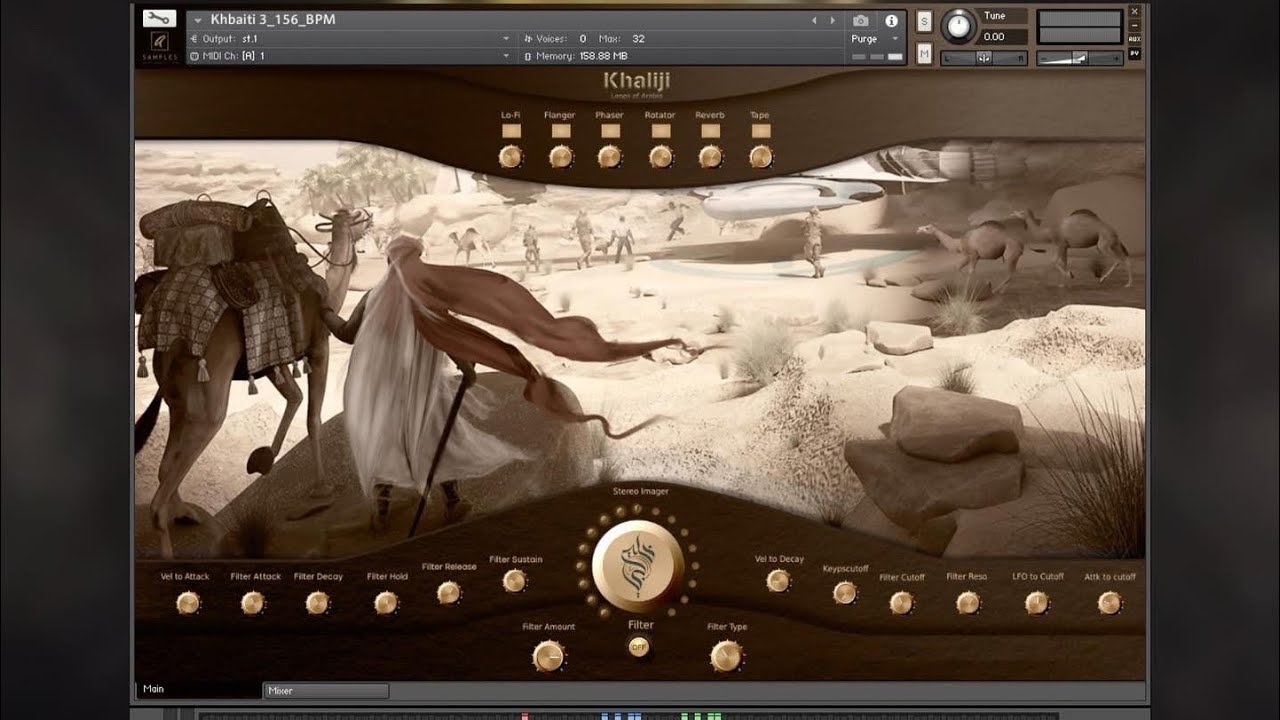Expand the instrument name dropdown arrow

click(197, 20)
